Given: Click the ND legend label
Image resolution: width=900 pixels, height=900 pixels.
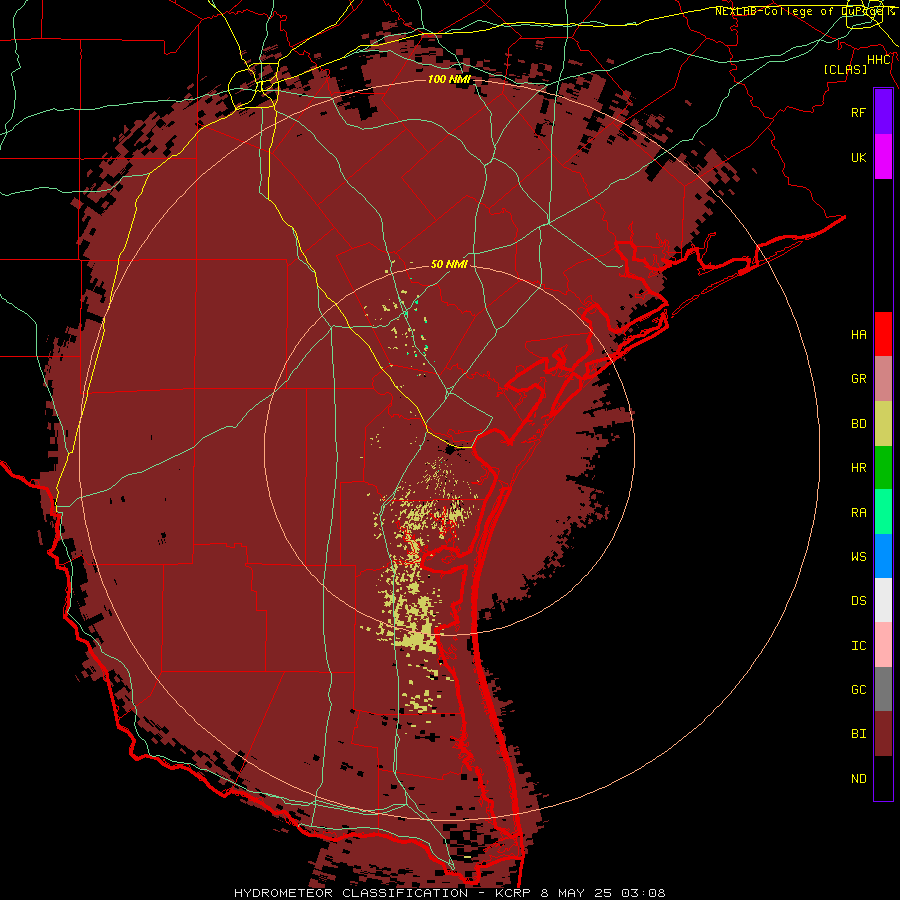Looking at the screenshot, I should click(858, 779).
